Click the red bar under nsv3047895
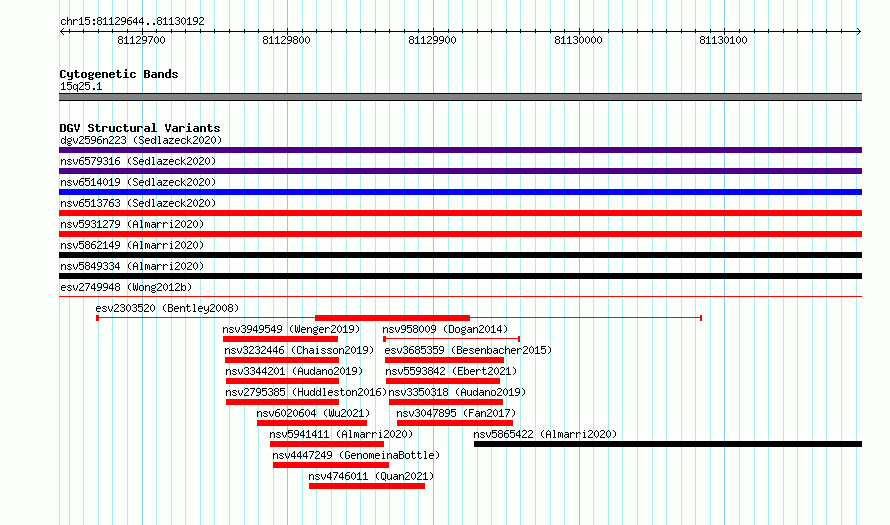The width and height of the screenshot is (890, 525). pos(455,423)
